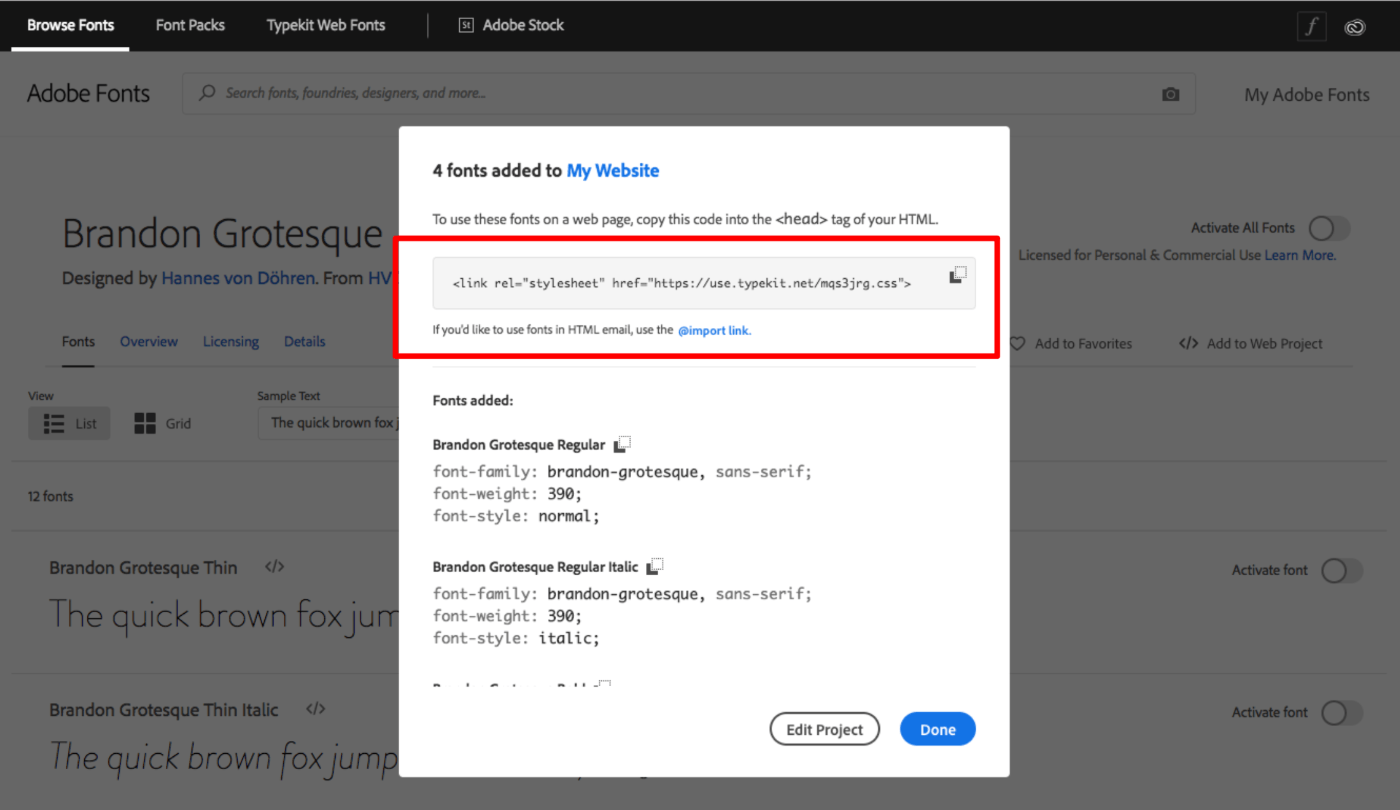Open the Creative Cloud icon
The width and height of the screenshot is (1400, 810).
tap(1355, 26)
